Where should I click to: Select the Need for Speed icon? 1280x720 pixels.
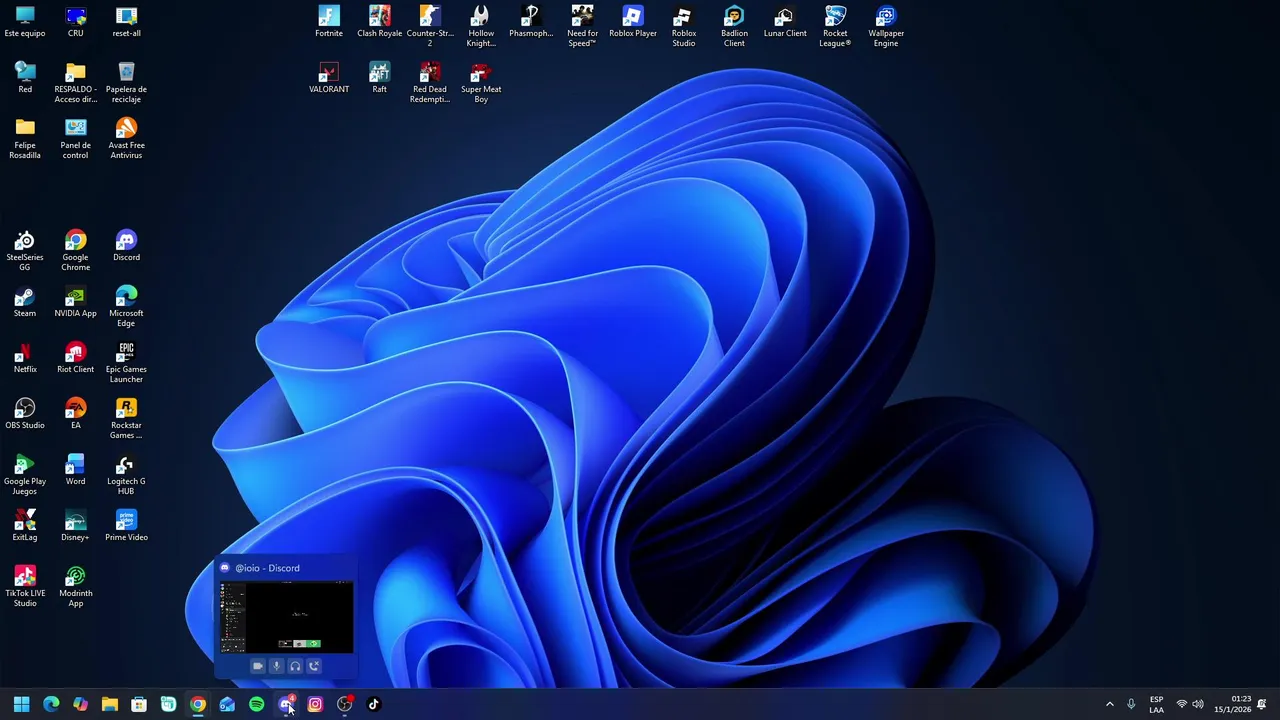[582, 26]
